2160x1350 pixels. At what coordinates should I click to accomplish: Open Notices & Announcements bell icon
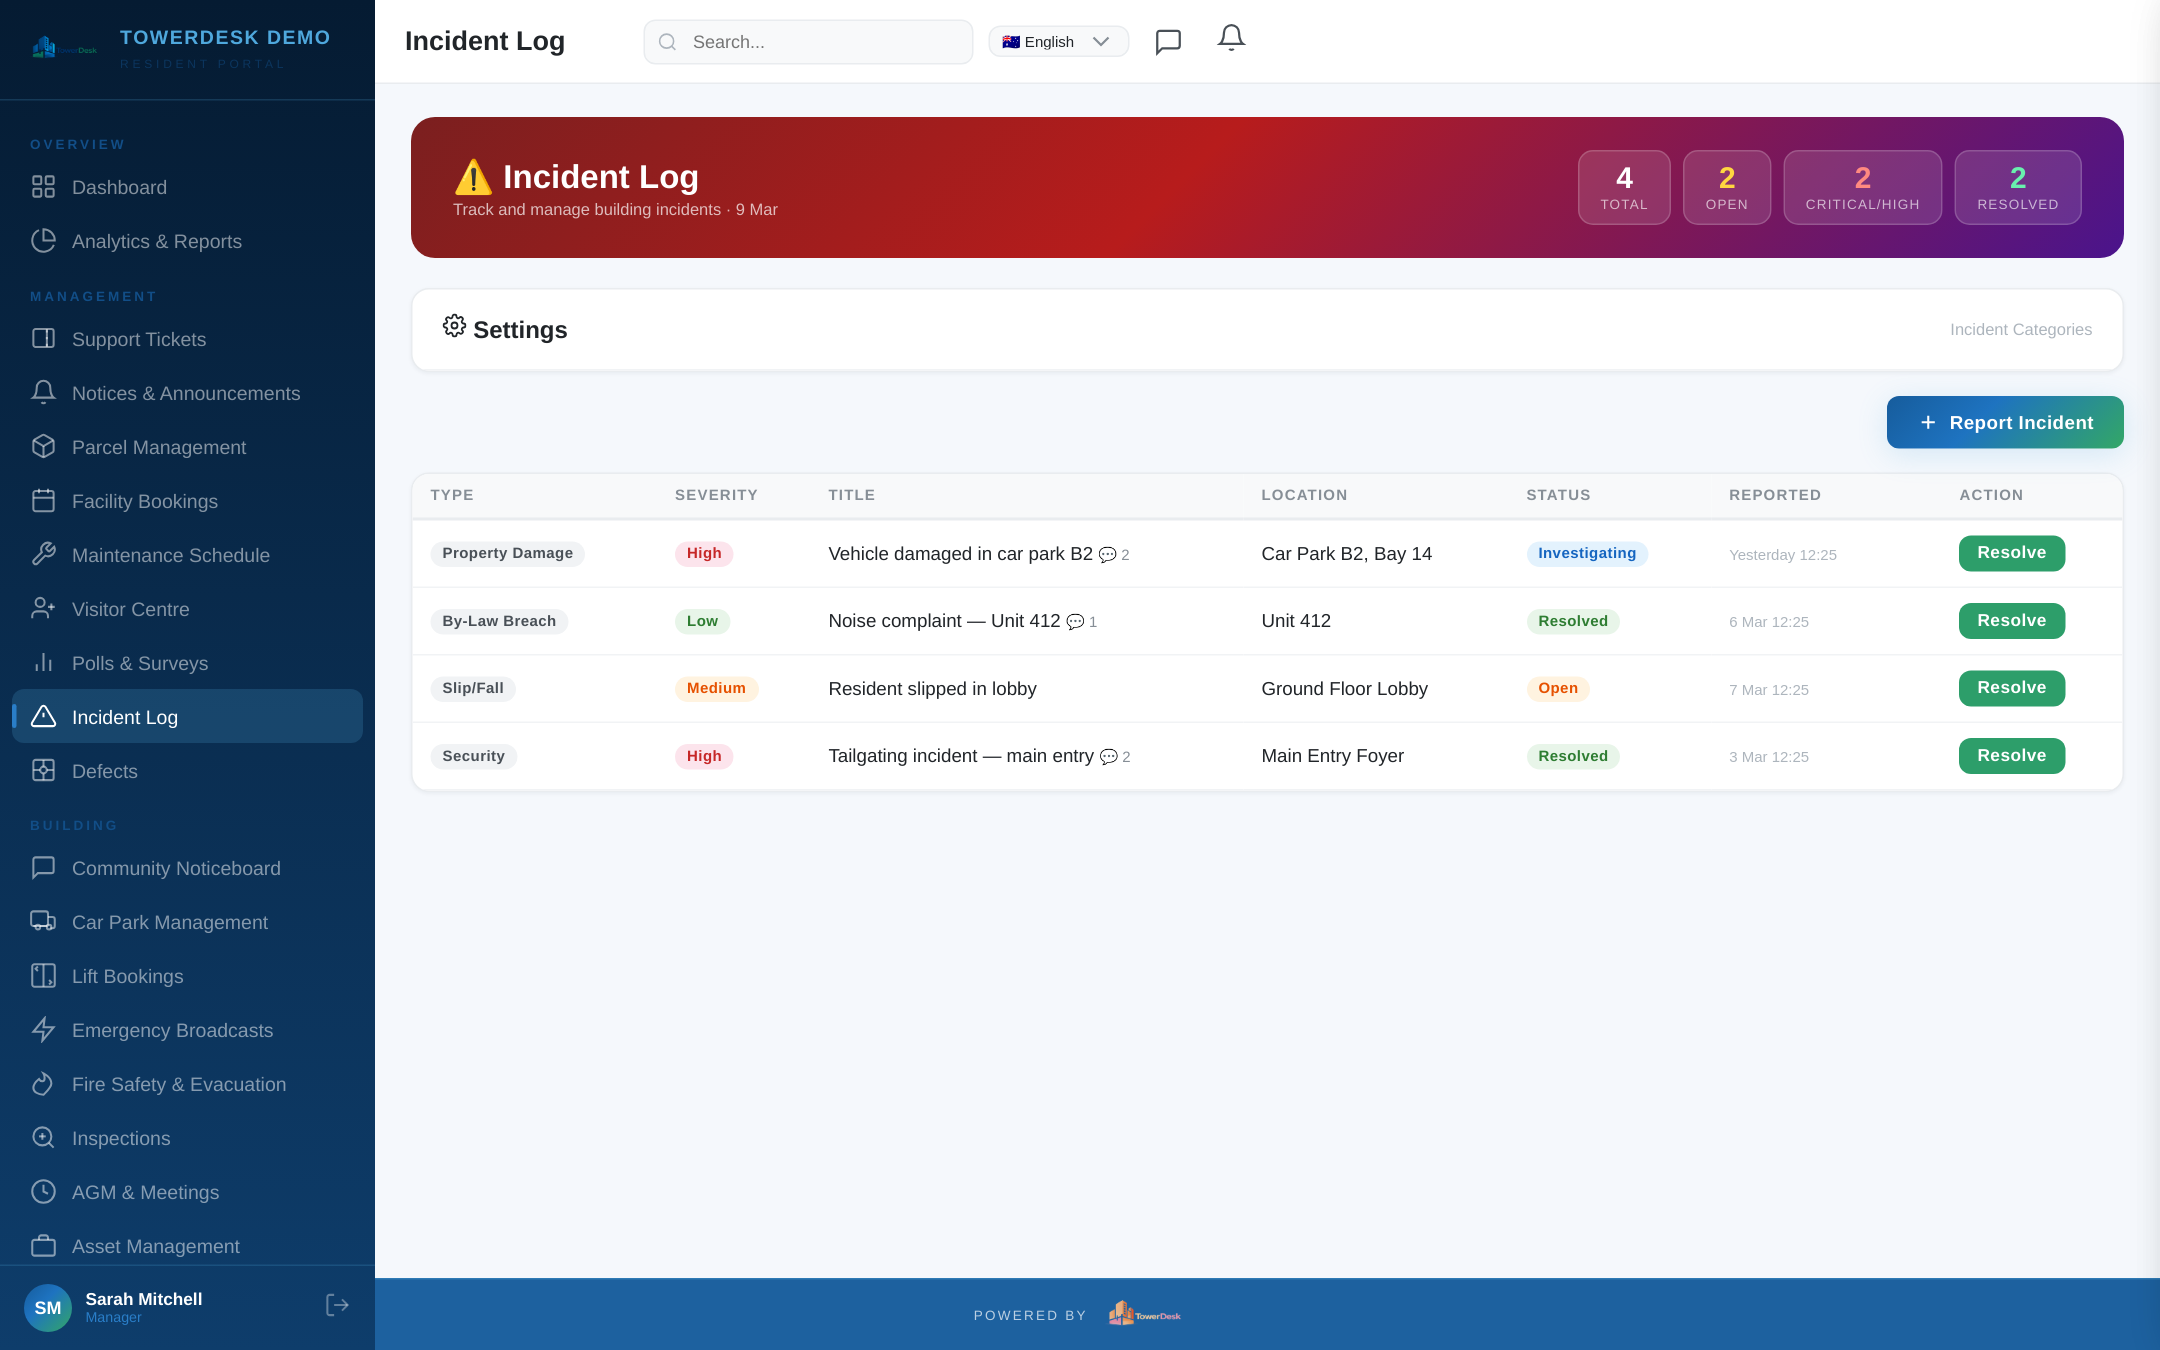click(43, 393)
